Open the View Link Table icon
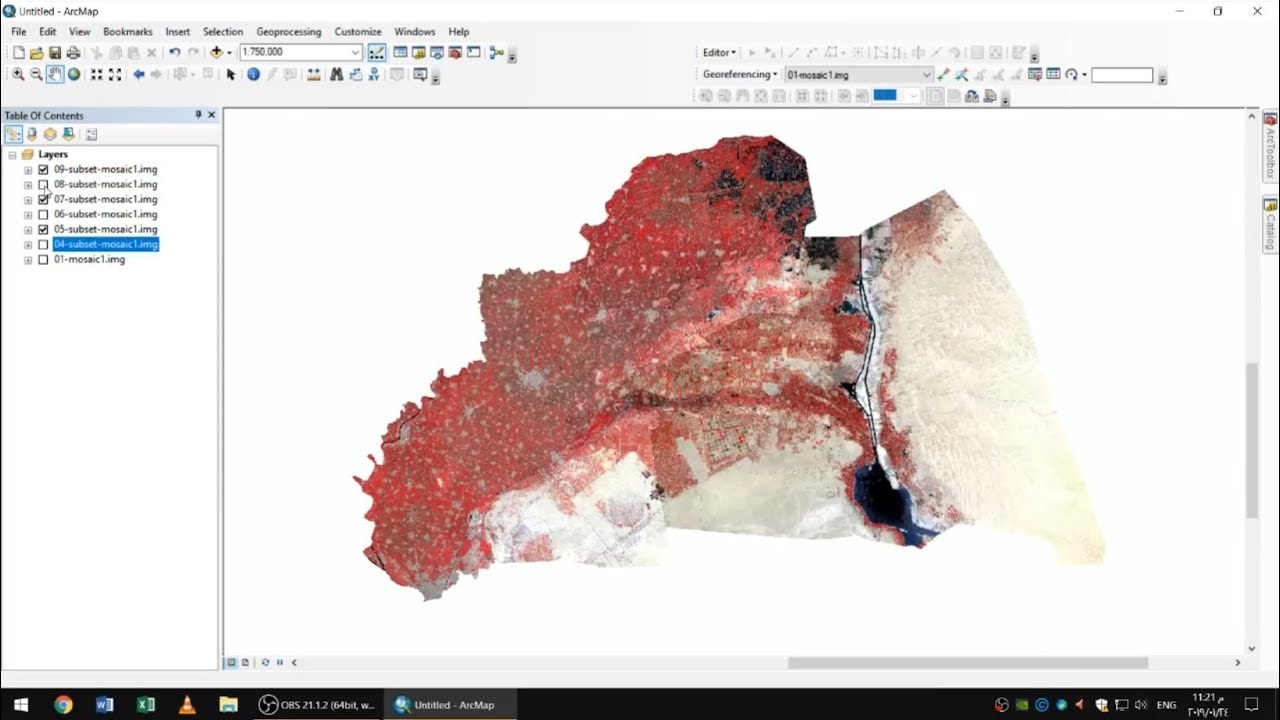This screenshot has height=720, width=1280. 1053,74
